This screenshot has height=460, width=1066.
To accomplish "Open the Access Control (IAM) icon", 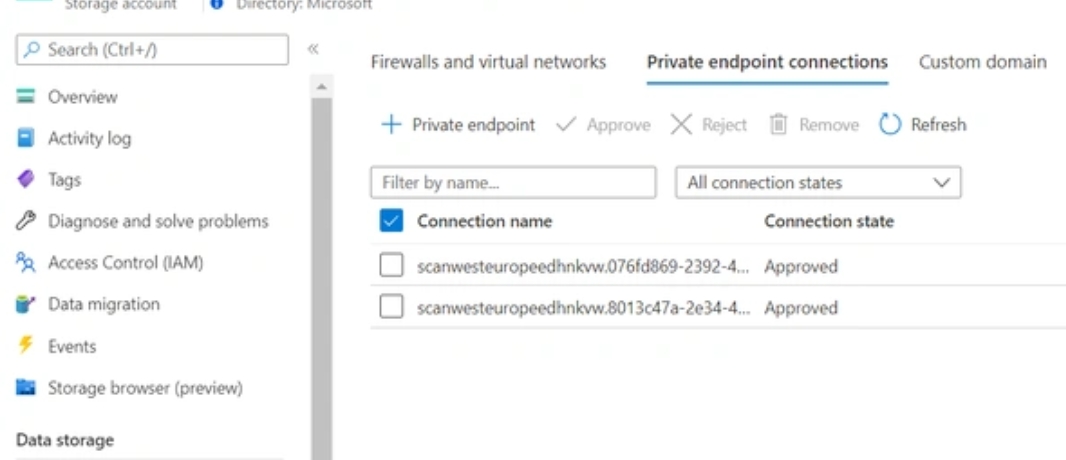I will (x=27, y=263).
